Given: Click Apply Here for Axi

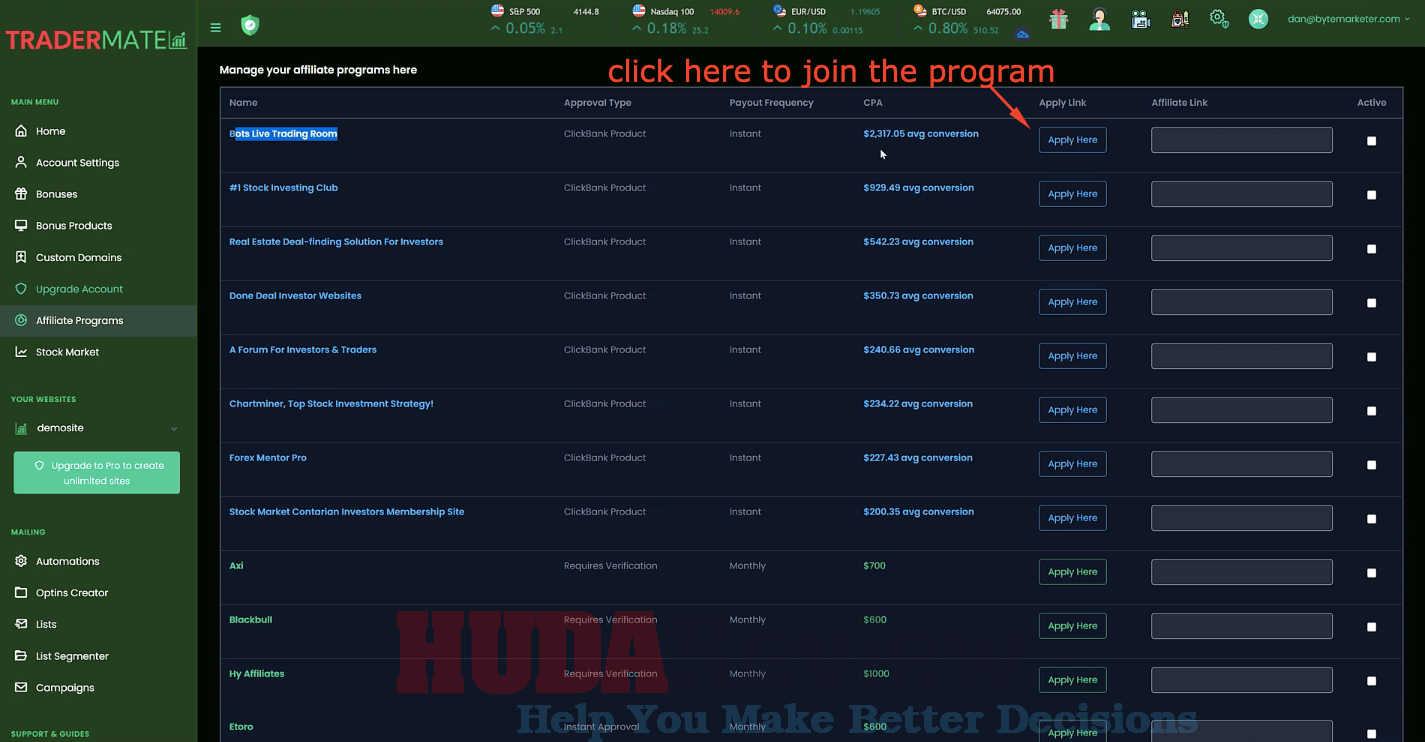Looking at the screenshot, I should click(x=1072, y=572).
